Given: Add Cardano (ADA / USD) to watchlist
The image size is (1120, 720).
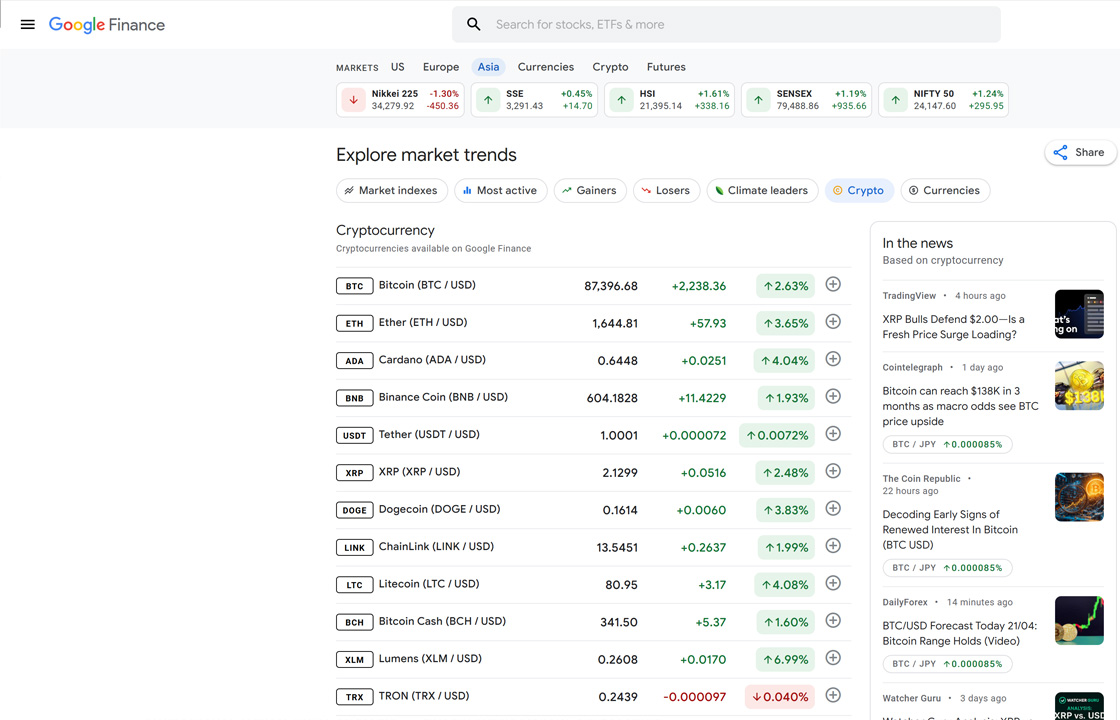Looking at the screenshot, I should coord(833,359).
